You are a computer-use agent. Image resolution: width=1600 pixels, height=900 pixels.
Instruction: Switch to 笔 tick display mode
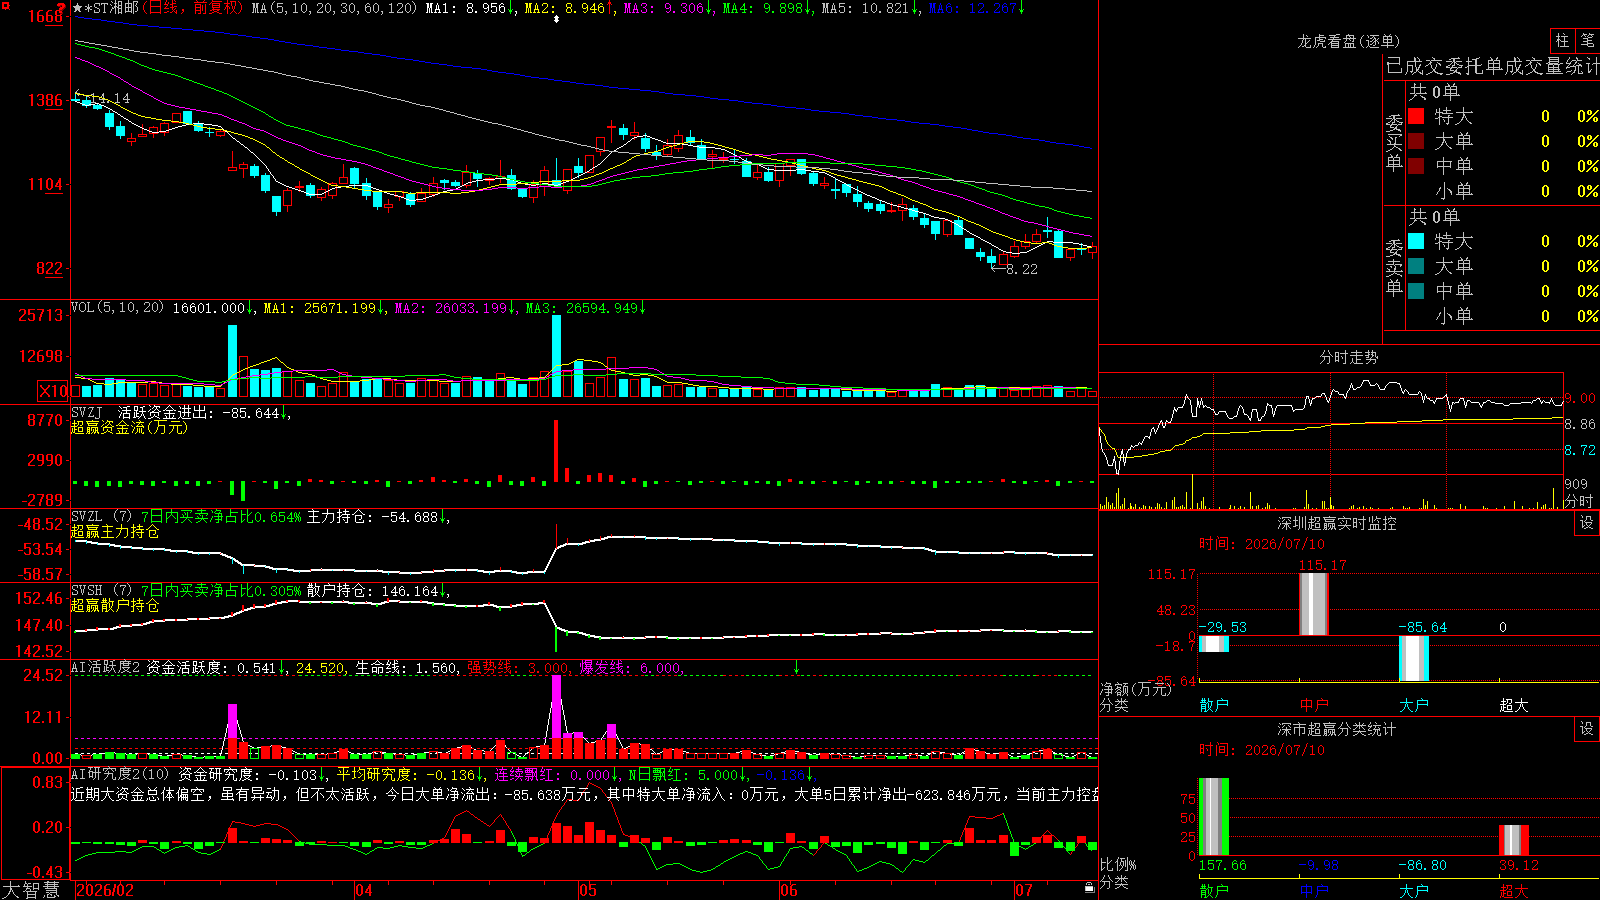(1587, 40)
